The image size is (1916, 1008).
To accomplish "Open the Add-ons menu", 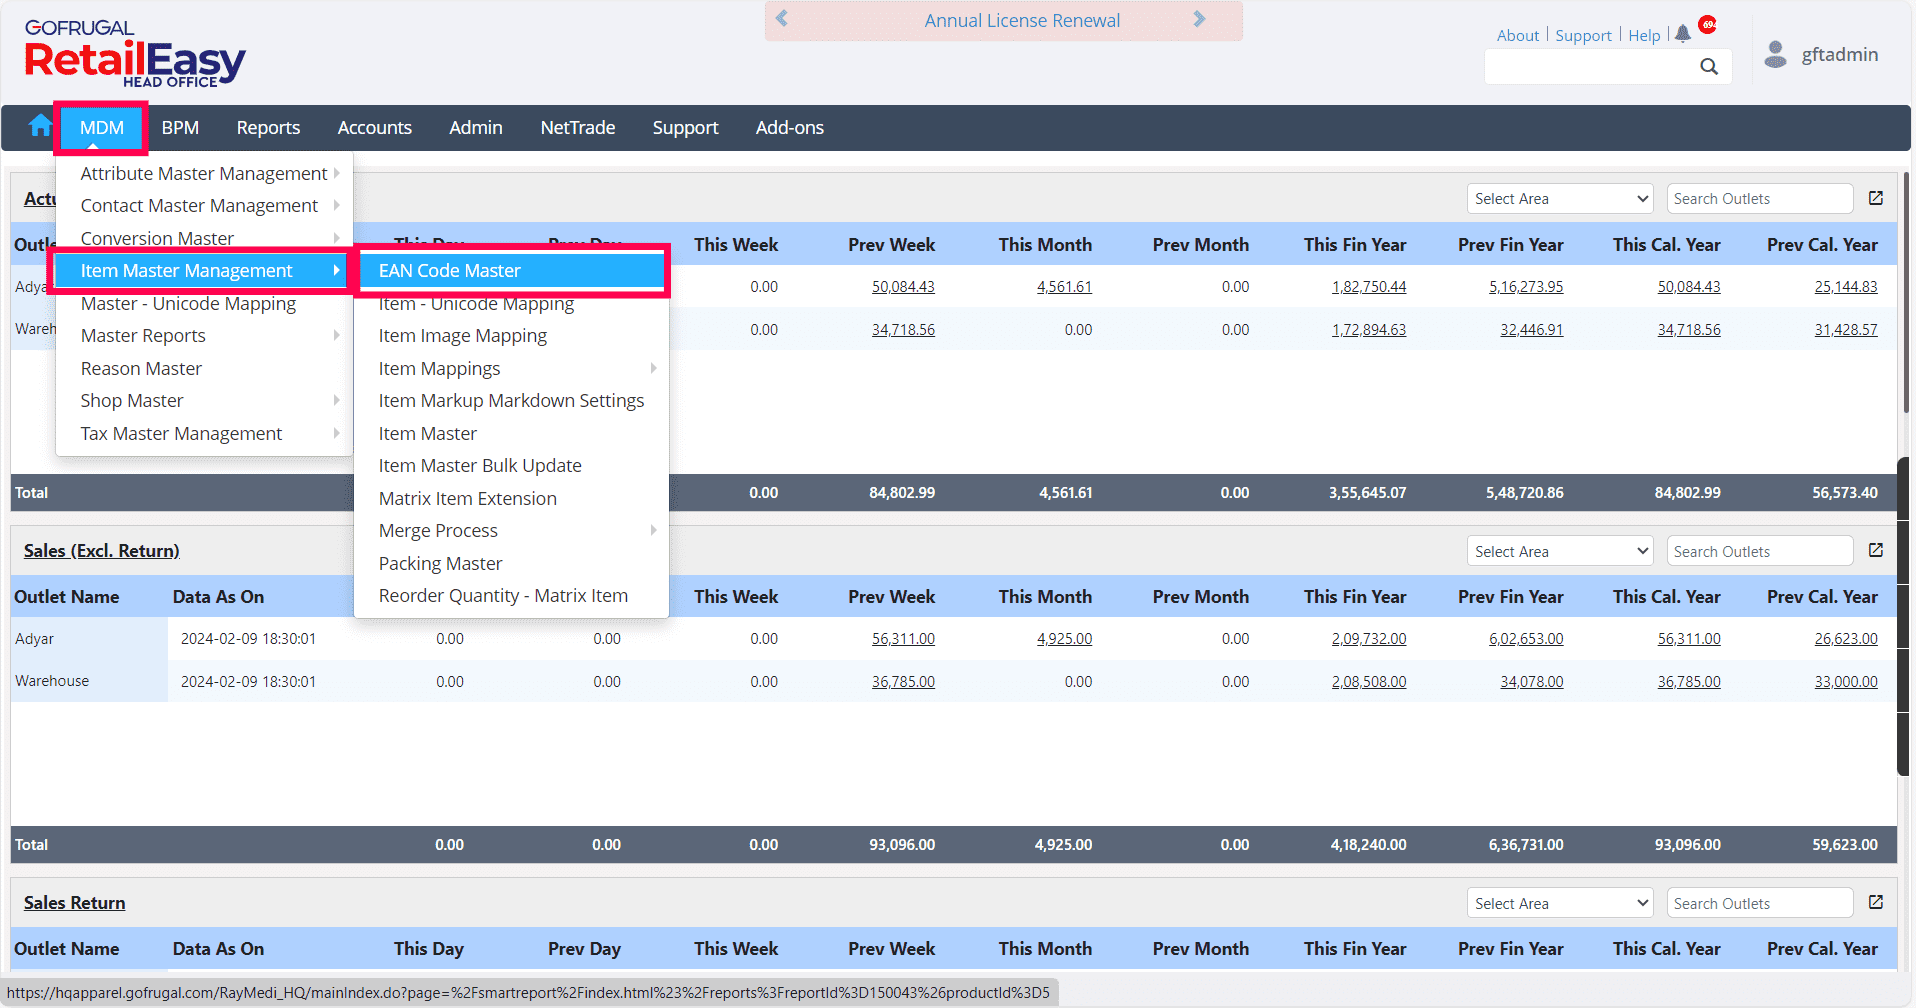I will [790, 127].
